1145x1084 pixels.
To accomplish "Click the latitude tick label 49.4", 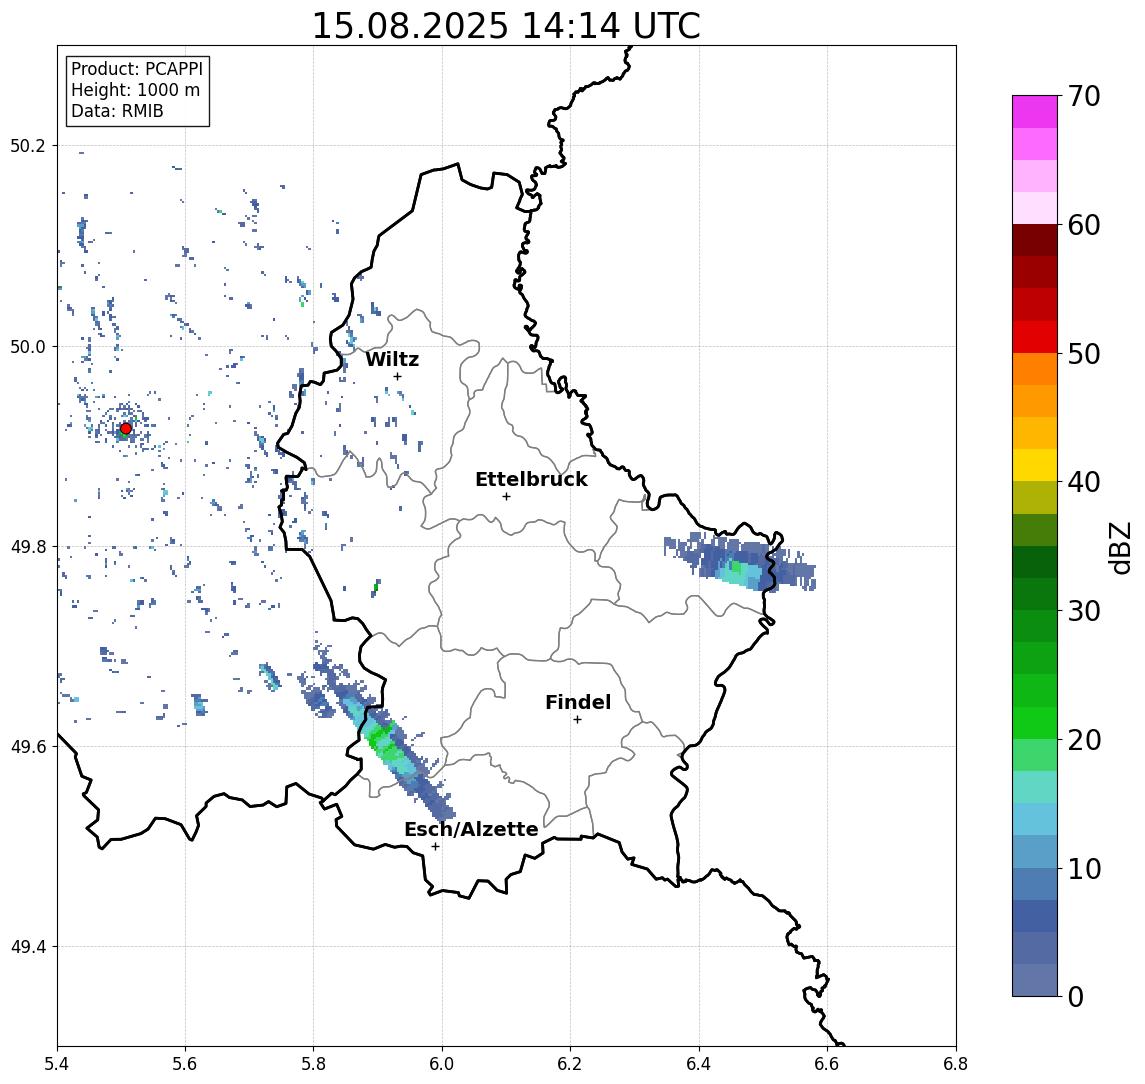I will click(28, 947).
